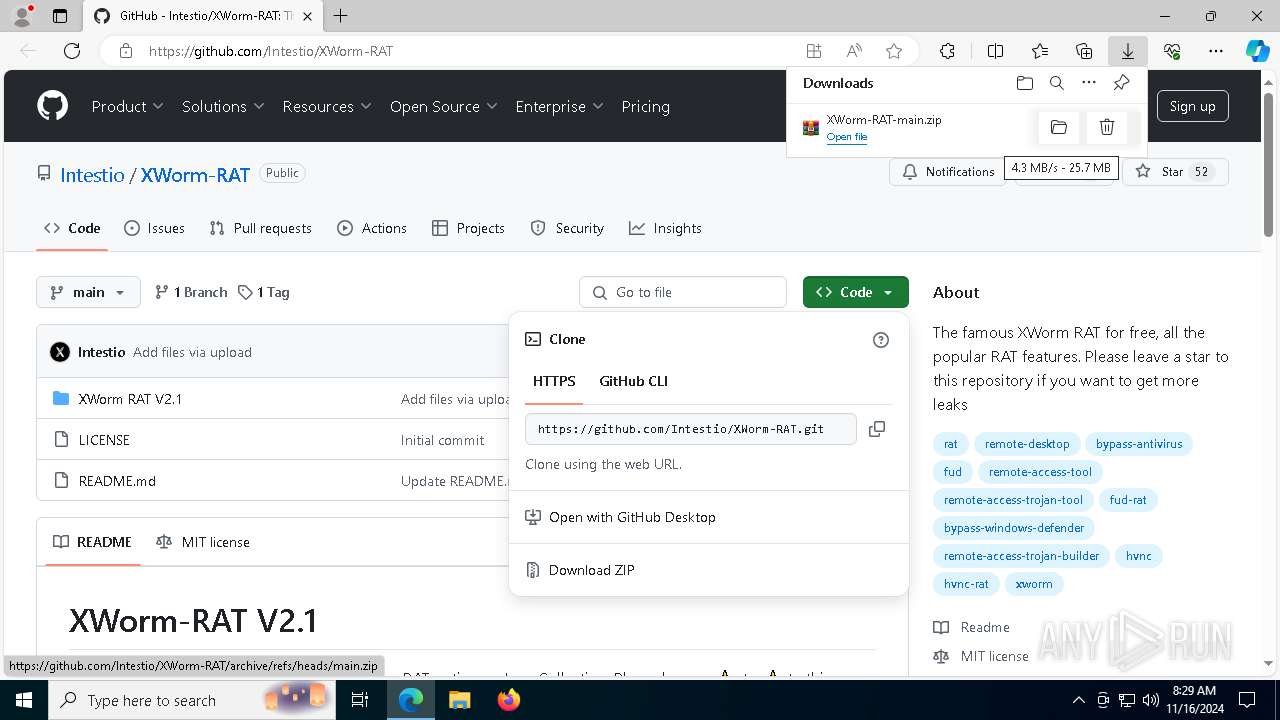Click the GitHub logo icon
1280x720 pixels.
point(52,106)
